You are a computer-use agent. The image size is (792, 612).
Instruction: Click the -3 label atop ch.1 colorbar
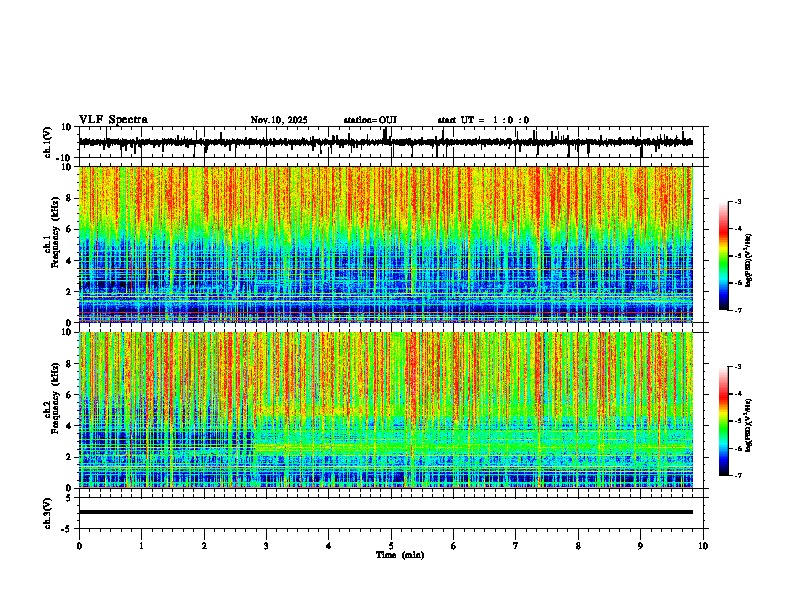coord(738,201)
